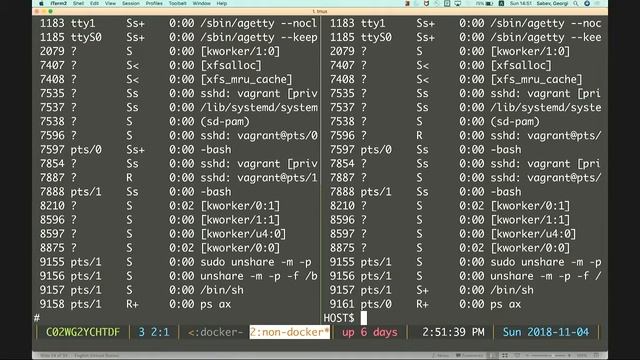Open the Toolbelt menu
Viewport: 640px width, 360px height.
coord(178,3)
